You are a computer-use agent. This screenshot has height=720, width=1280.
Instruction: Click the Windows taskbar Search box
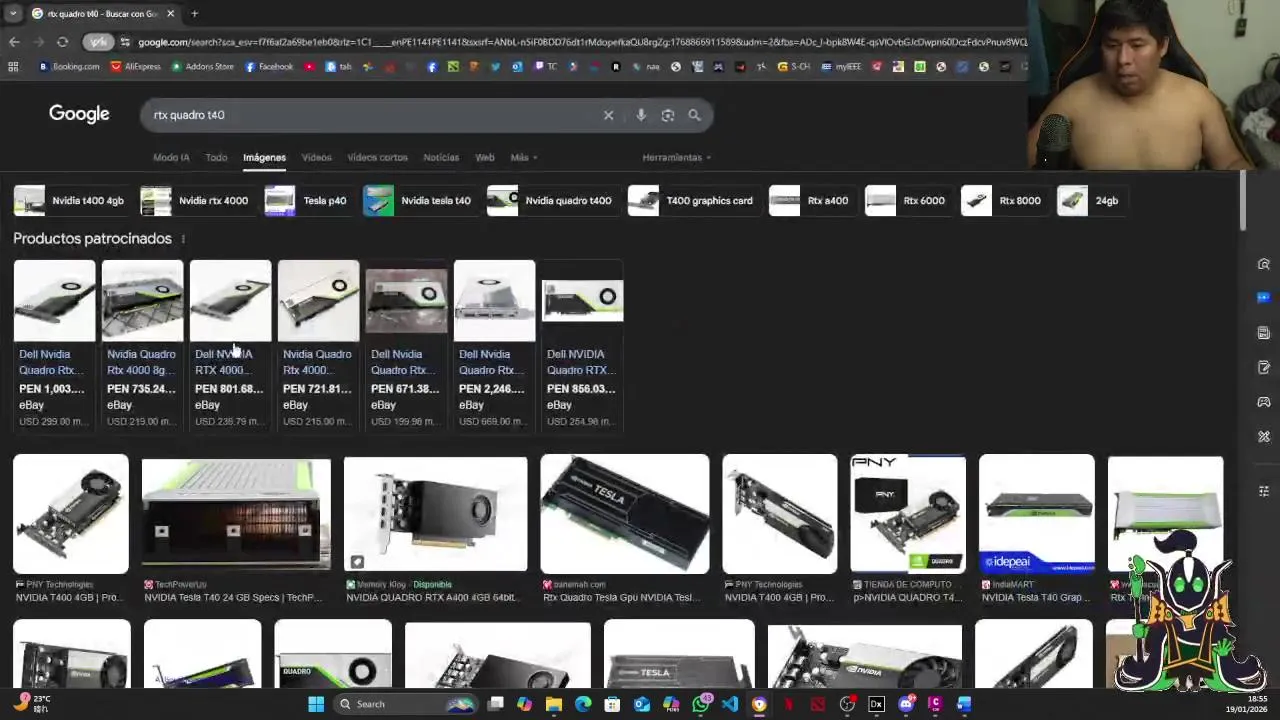pos(406,704)
